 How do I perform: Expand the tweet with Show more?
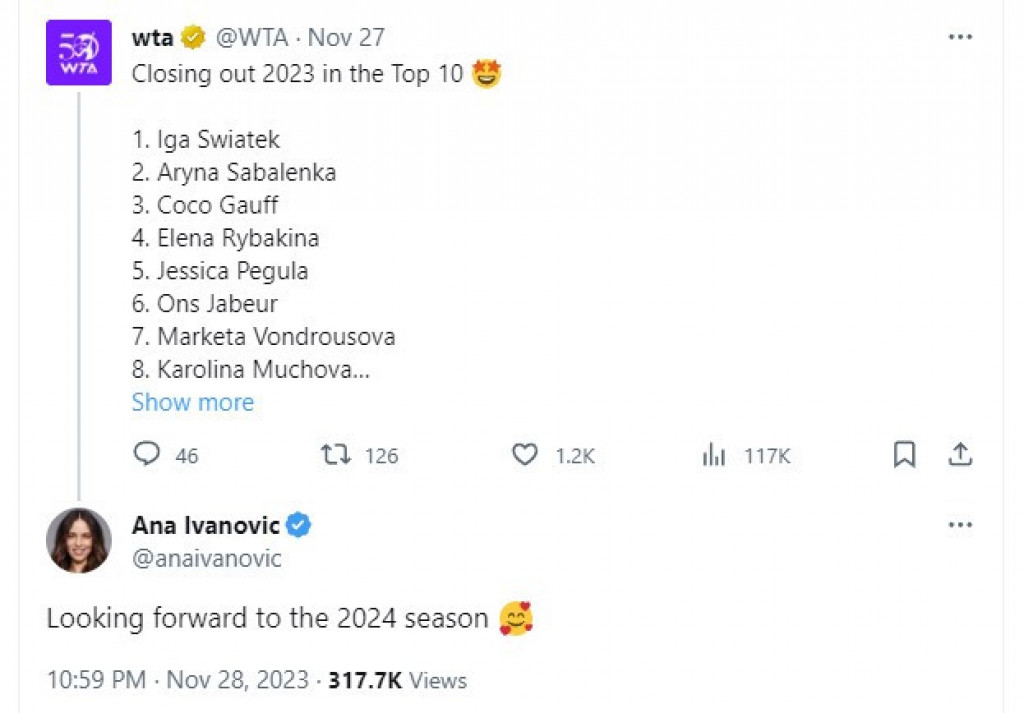pyautogui.click(x=193, y=402)
